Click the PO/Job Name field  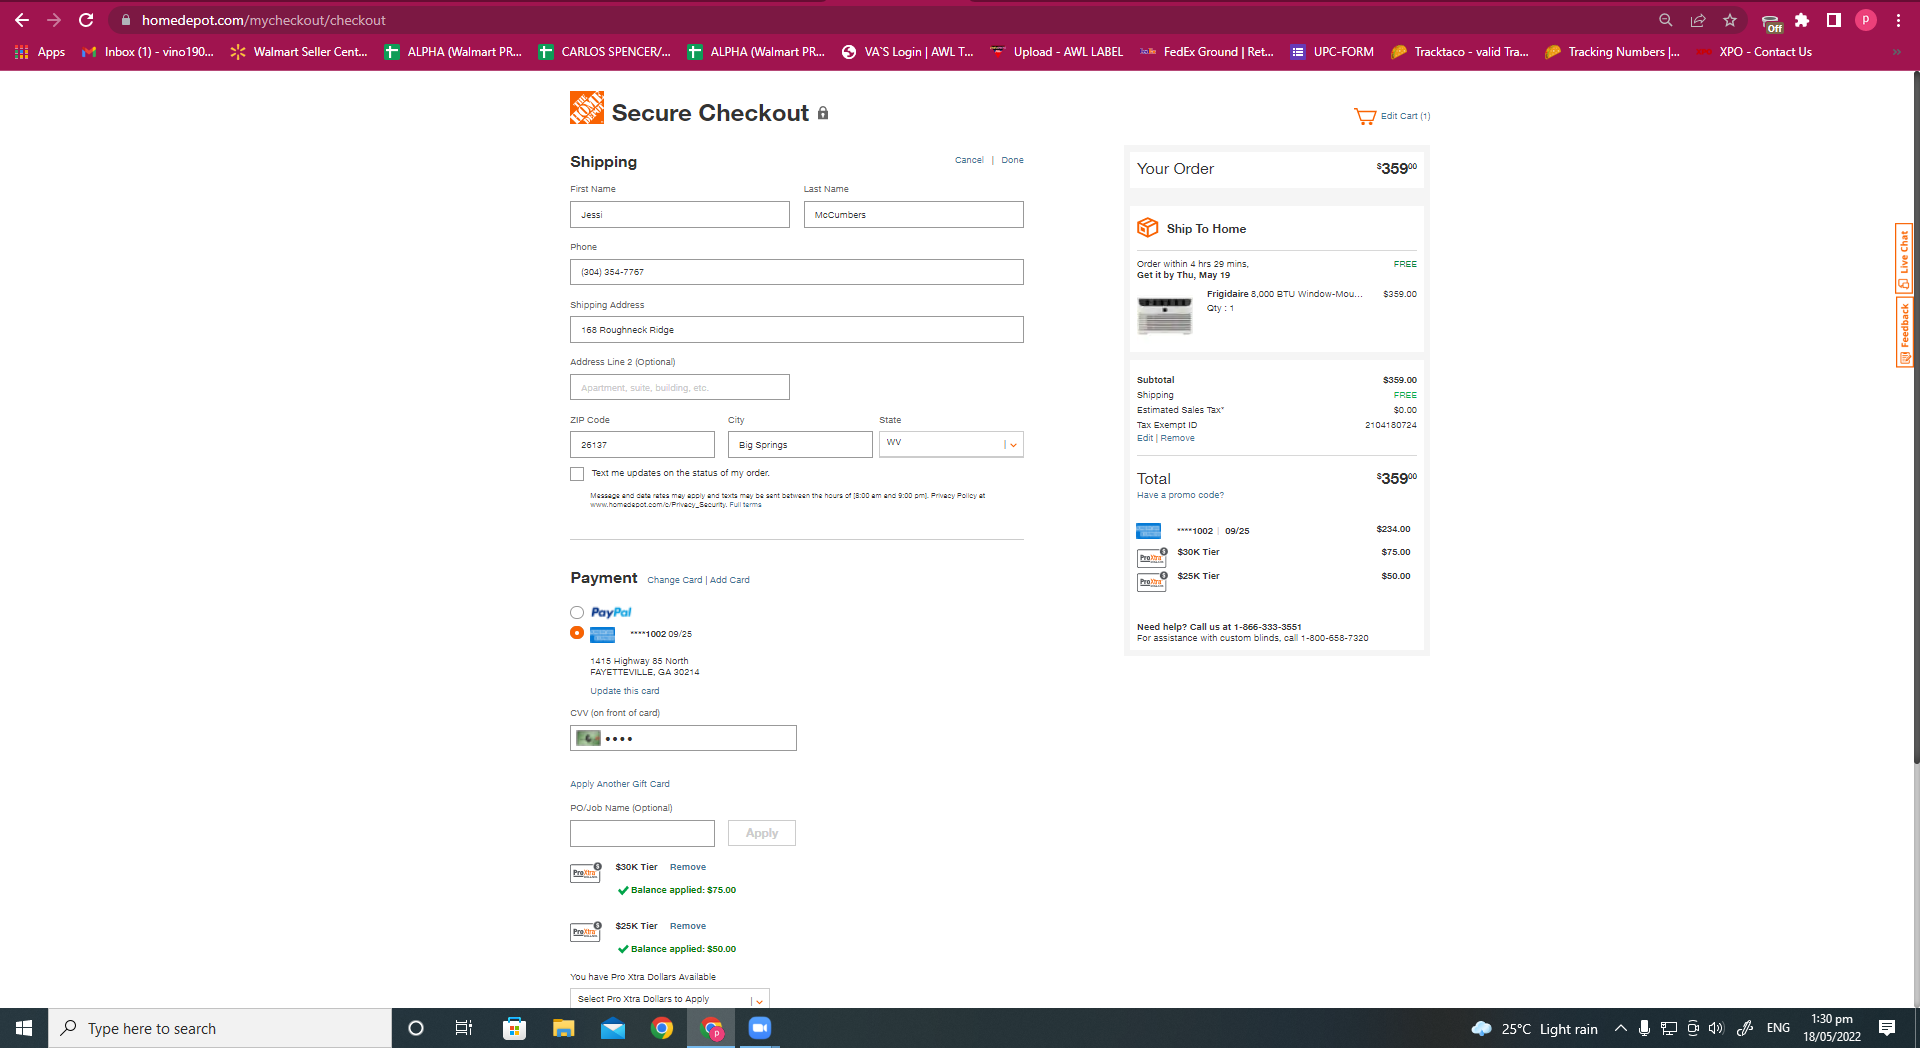pos(642,833)
